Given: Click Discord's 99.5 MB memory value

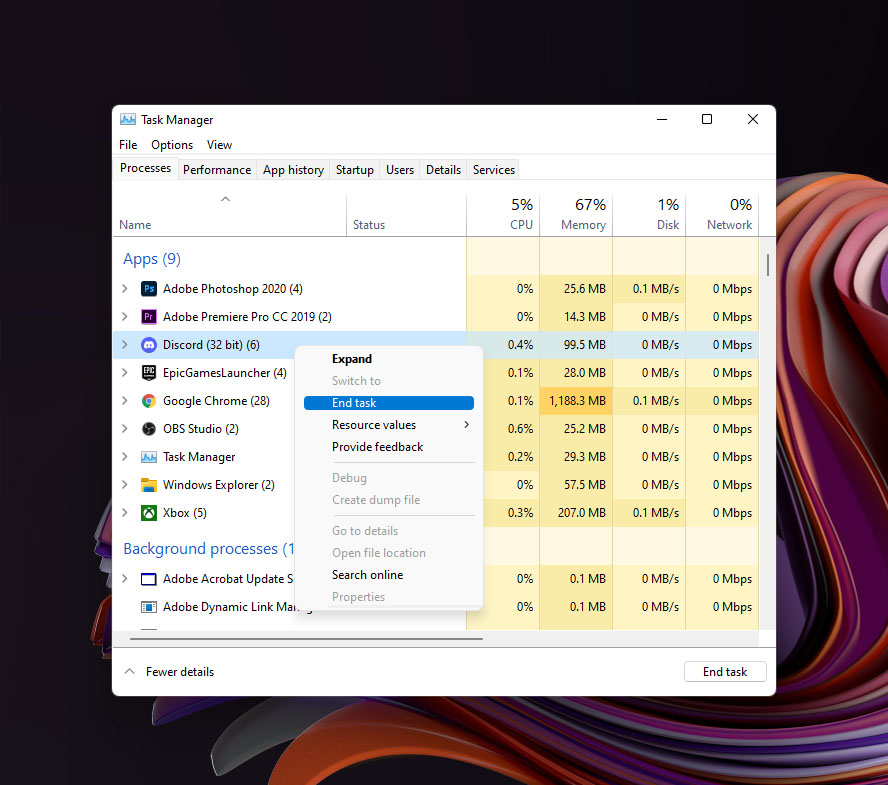Looking at the screenshot, I should coord(584,345).
